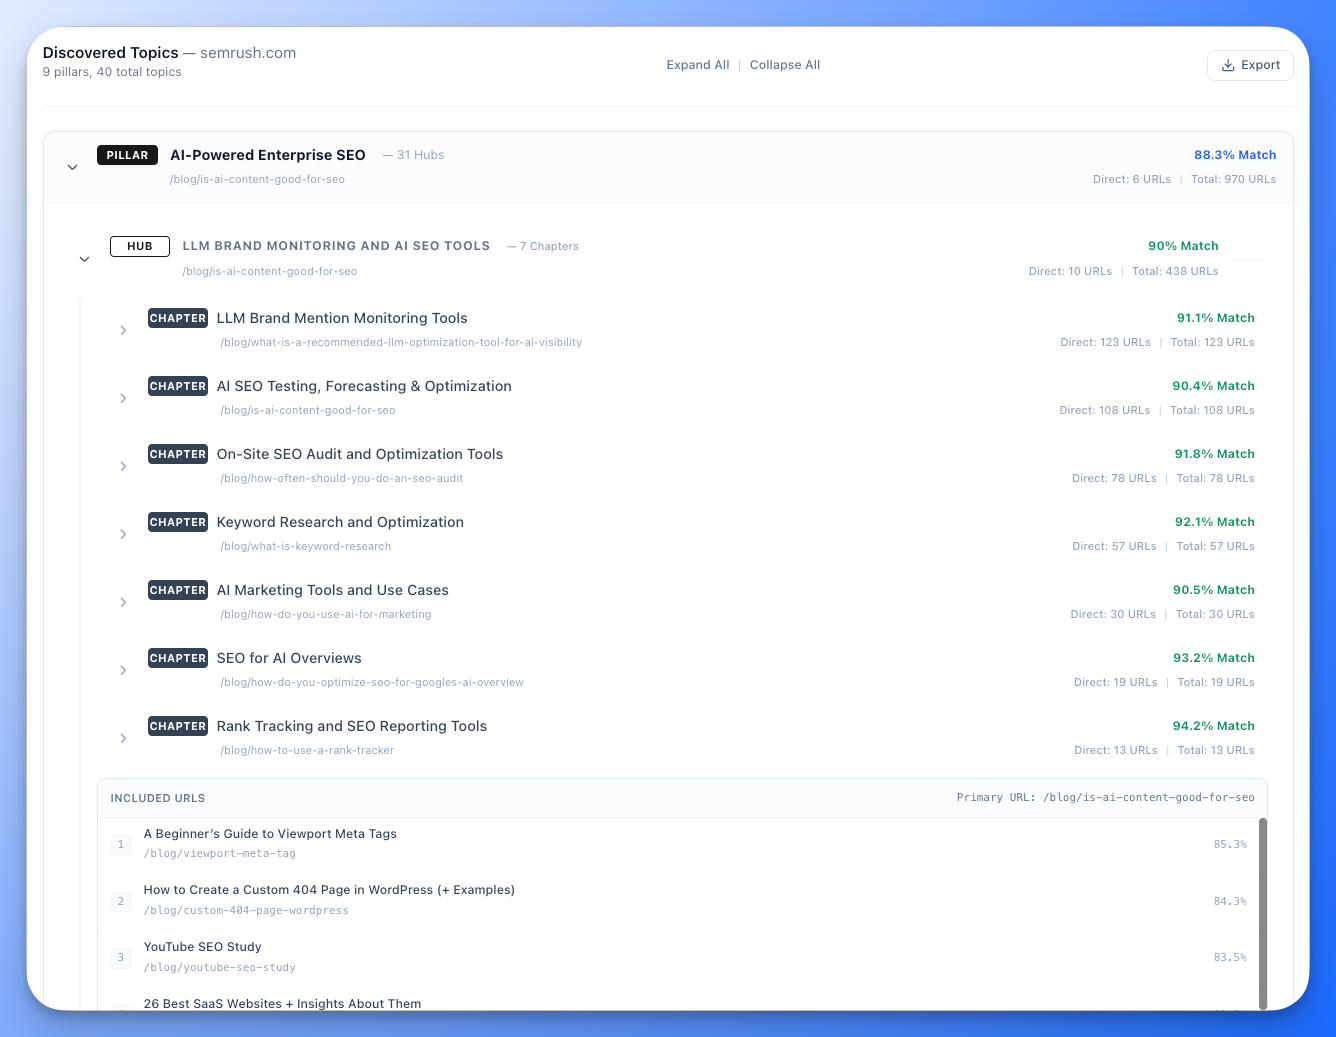
Task: Click the HUB badge label
Action: pyautogui.click(x=140, y=246)
